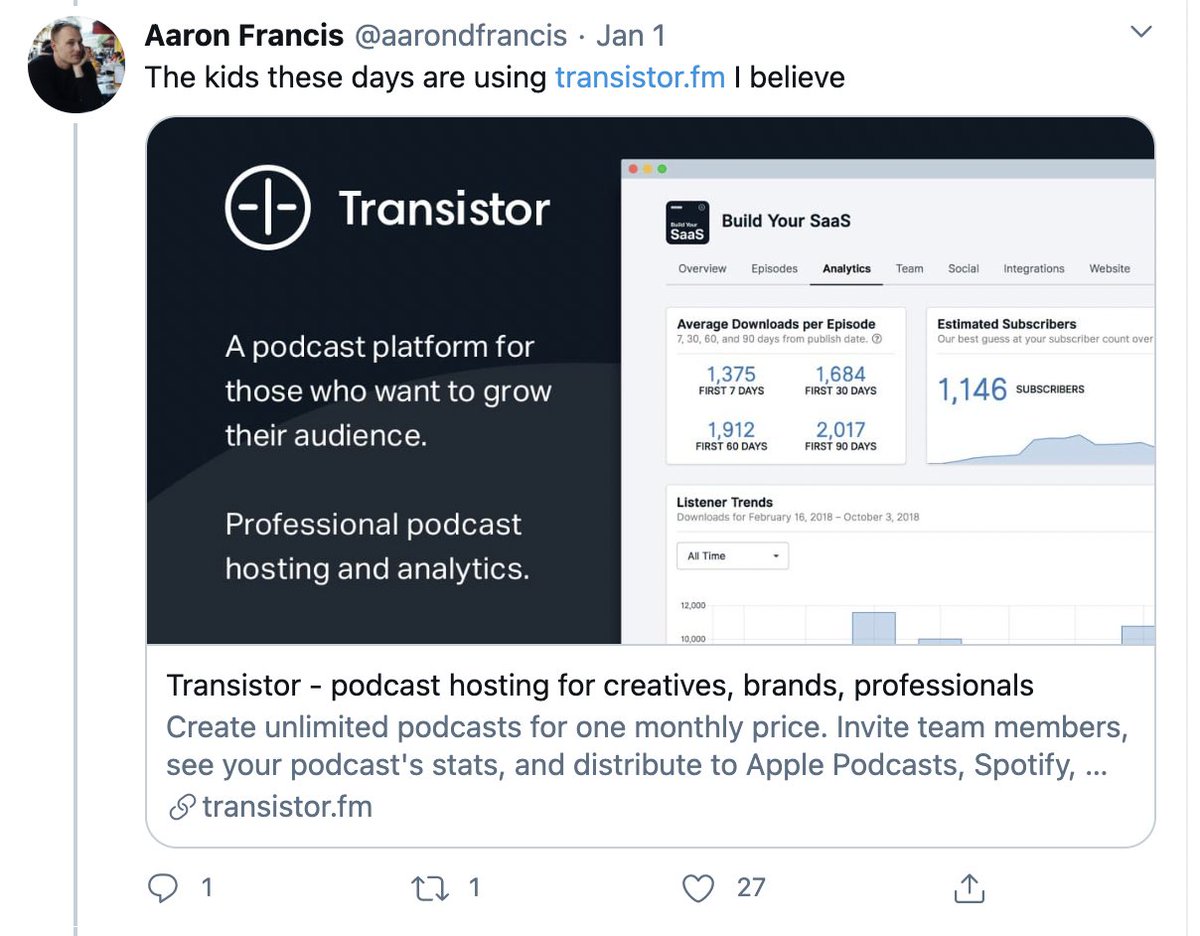Switch to the Episodes tab
This screenshot has height=936, width=1200.
tap(774, 269)
